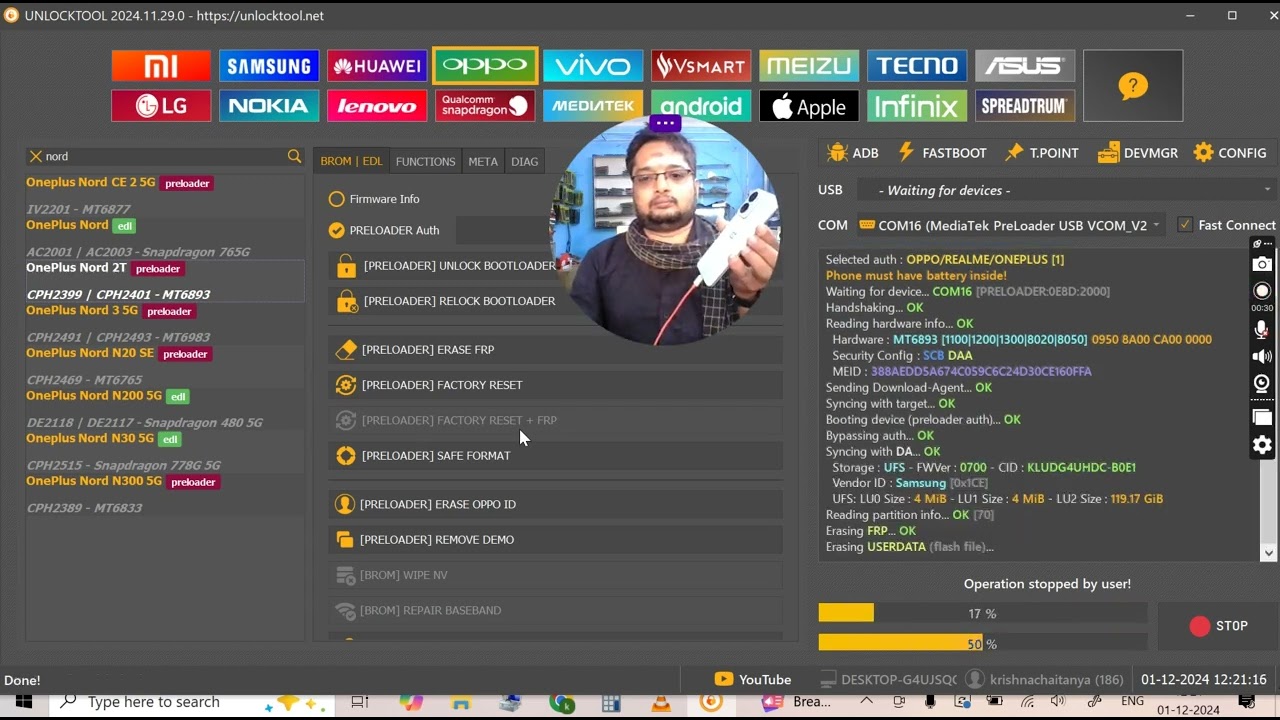Open the COM port dropdown
The width and height of the screenshot is (1280, 720).
point(1010,225)
